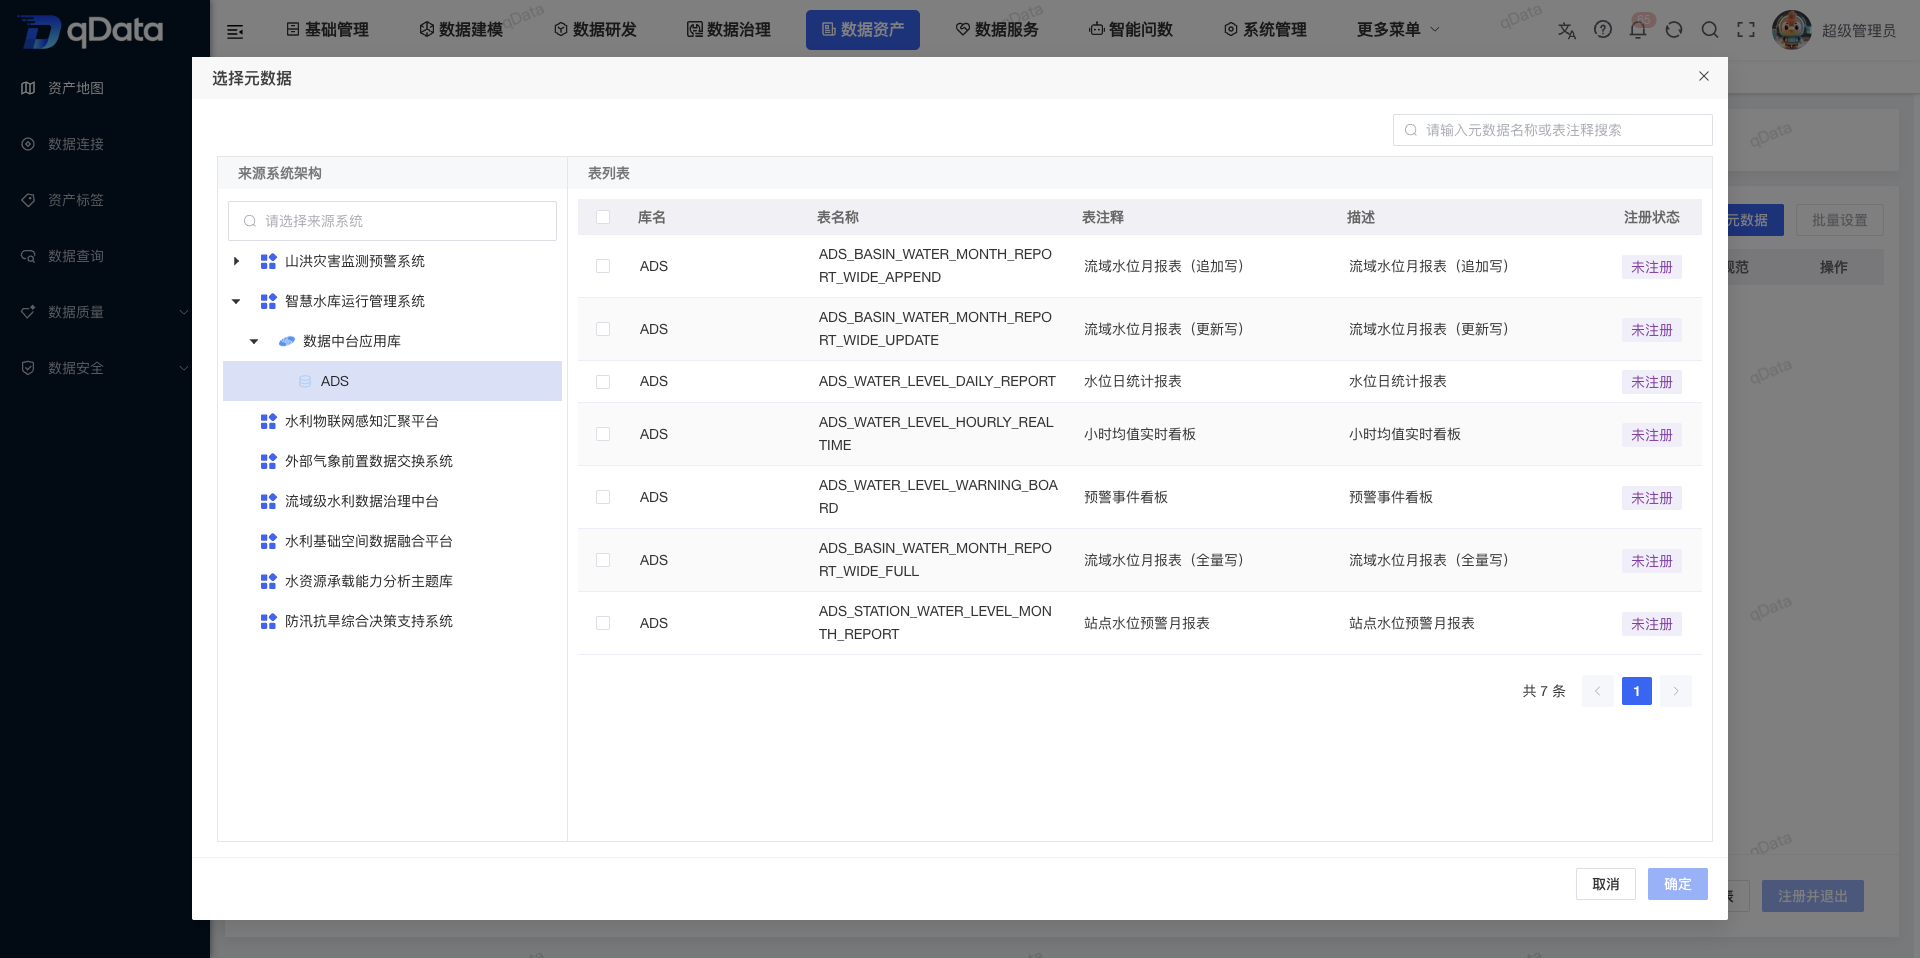Open the 数据建模 top menu

point(461,30)
